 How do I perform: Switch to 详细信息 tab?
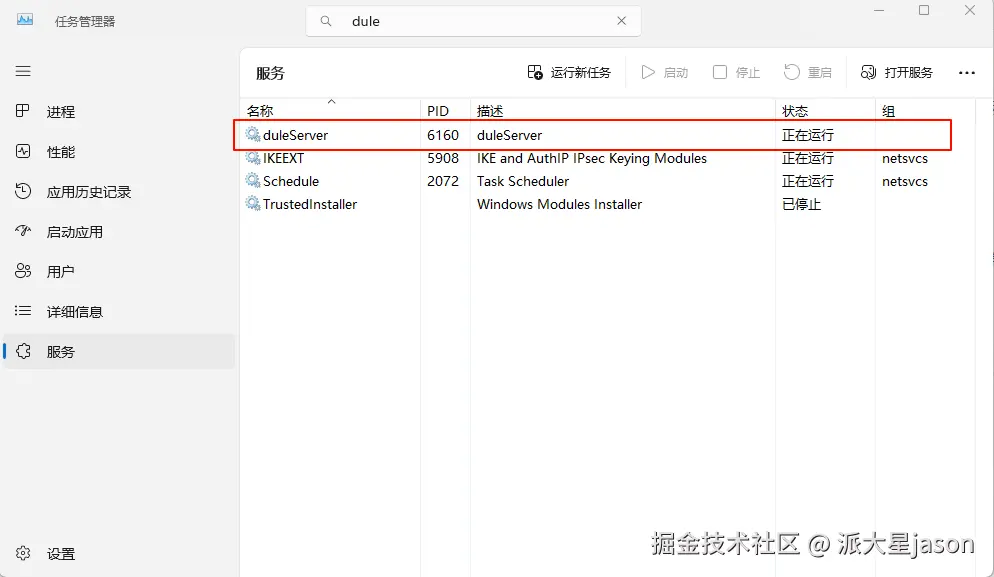click(x=75, y=312)
